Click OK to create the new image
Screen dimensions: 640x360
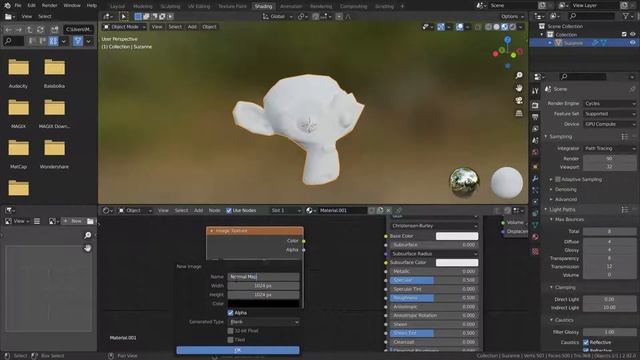238,350
